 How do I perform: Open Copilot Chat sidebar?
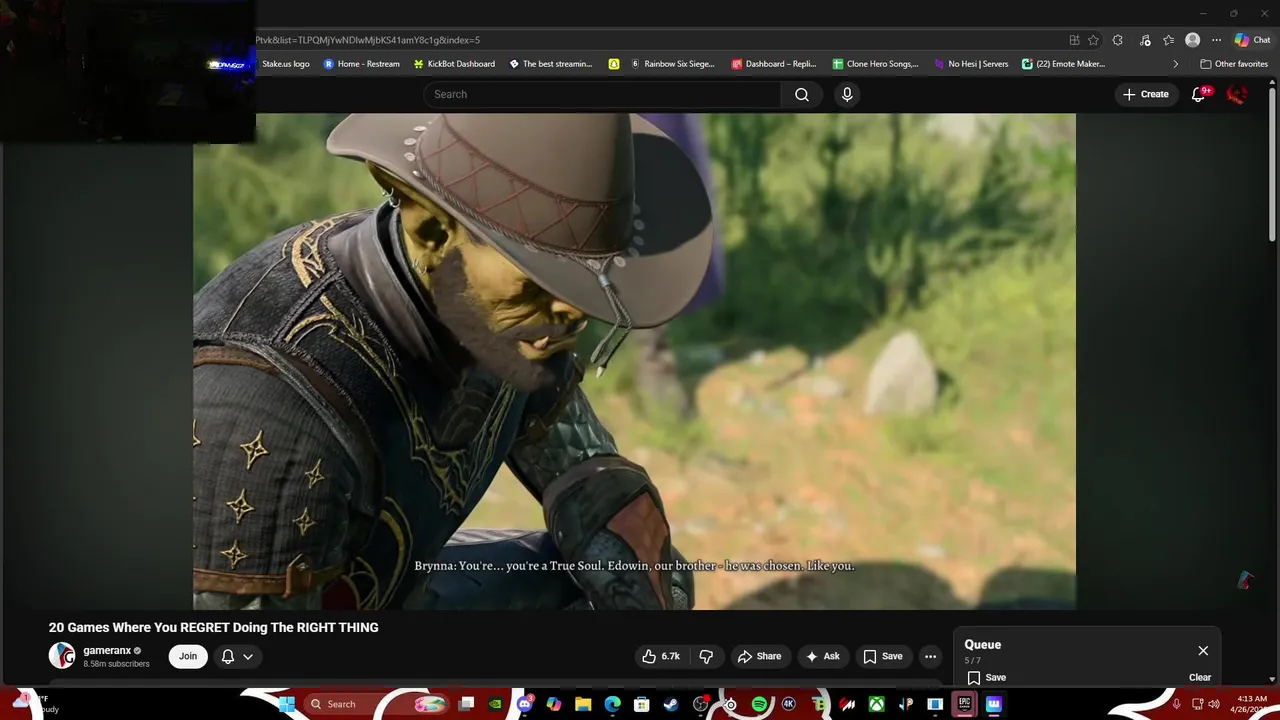coord(1252,40)
